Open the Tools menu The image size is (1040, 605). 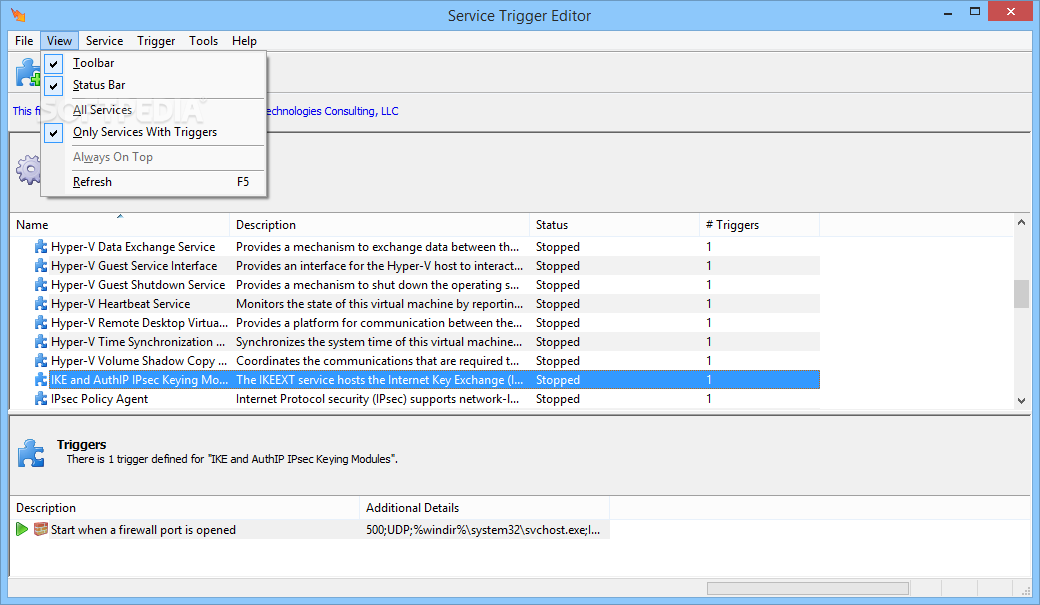pos(203,40)
